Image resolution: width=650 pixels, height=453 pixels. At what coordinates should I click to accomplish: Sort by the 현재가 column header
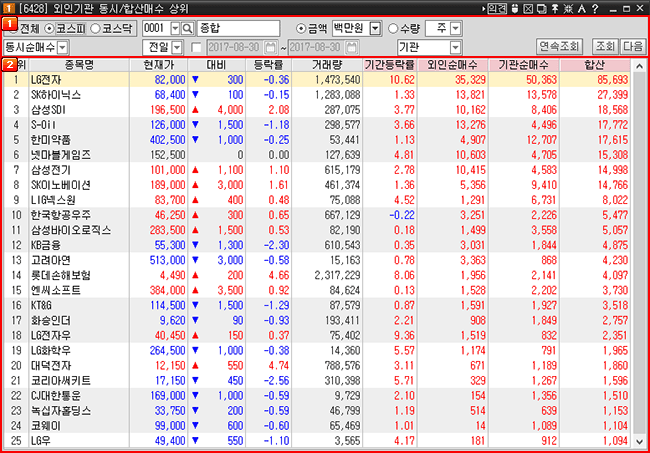tap(159, 65)
